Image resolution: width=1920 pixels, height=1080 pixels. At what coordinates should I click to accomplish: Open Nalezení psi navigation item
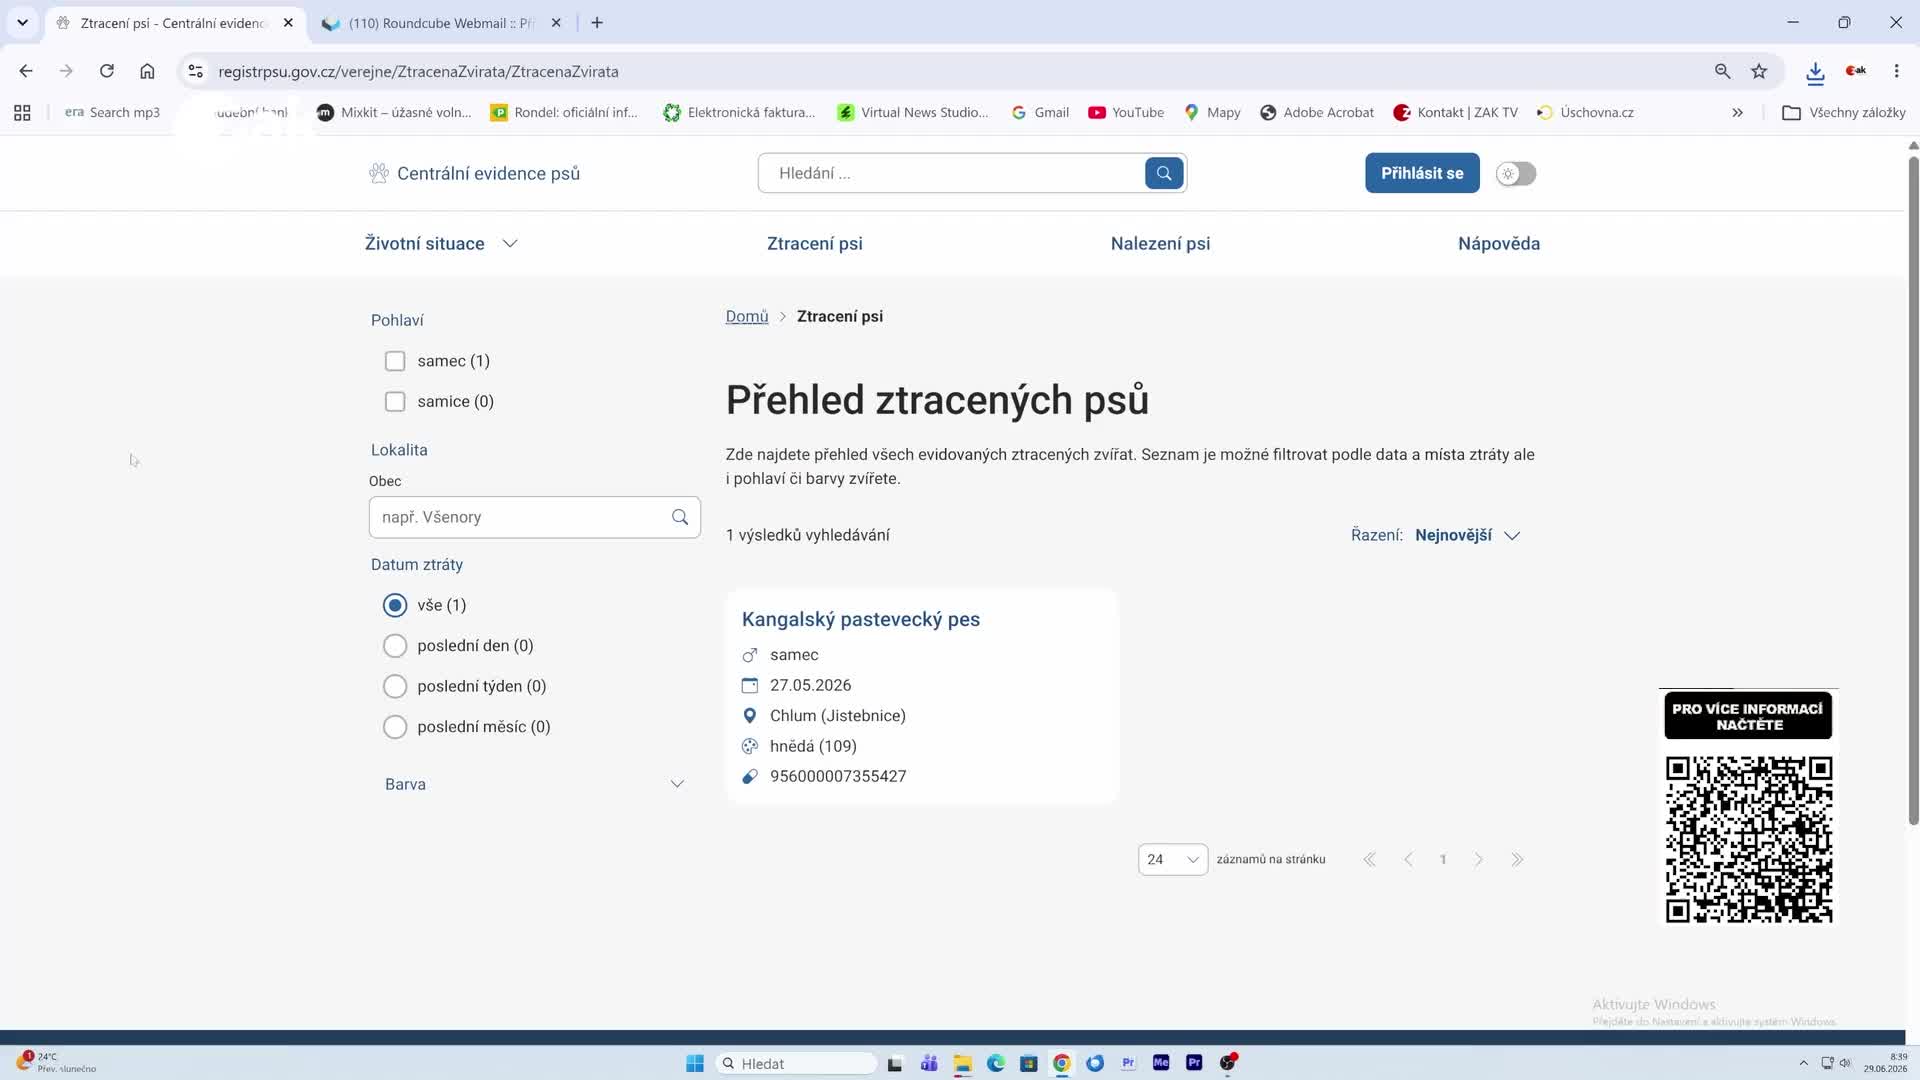[1160, 244]
